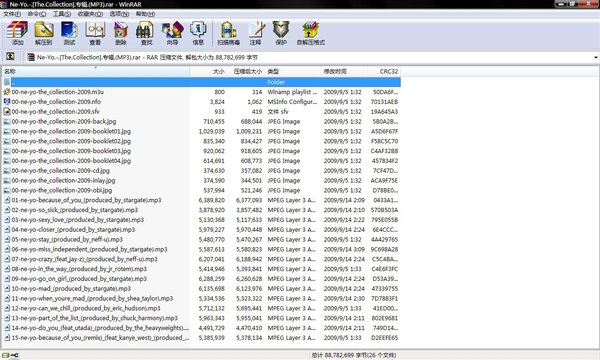Viewport: 600px width, 360px height.
Task: Select 13-ne-yo-part_of_the_list mp3 file name
Action: point(95,318)
